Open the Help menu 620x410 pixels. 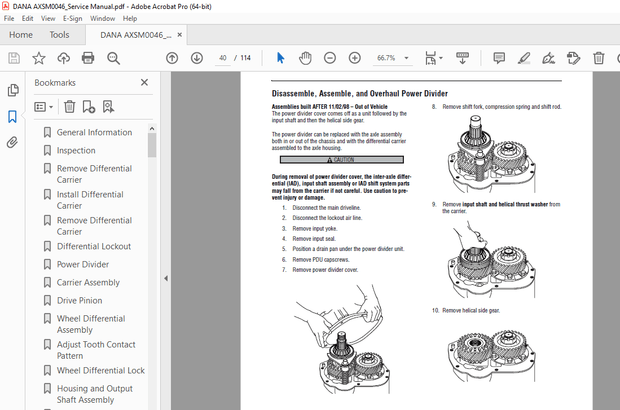[x=130, y=19]
